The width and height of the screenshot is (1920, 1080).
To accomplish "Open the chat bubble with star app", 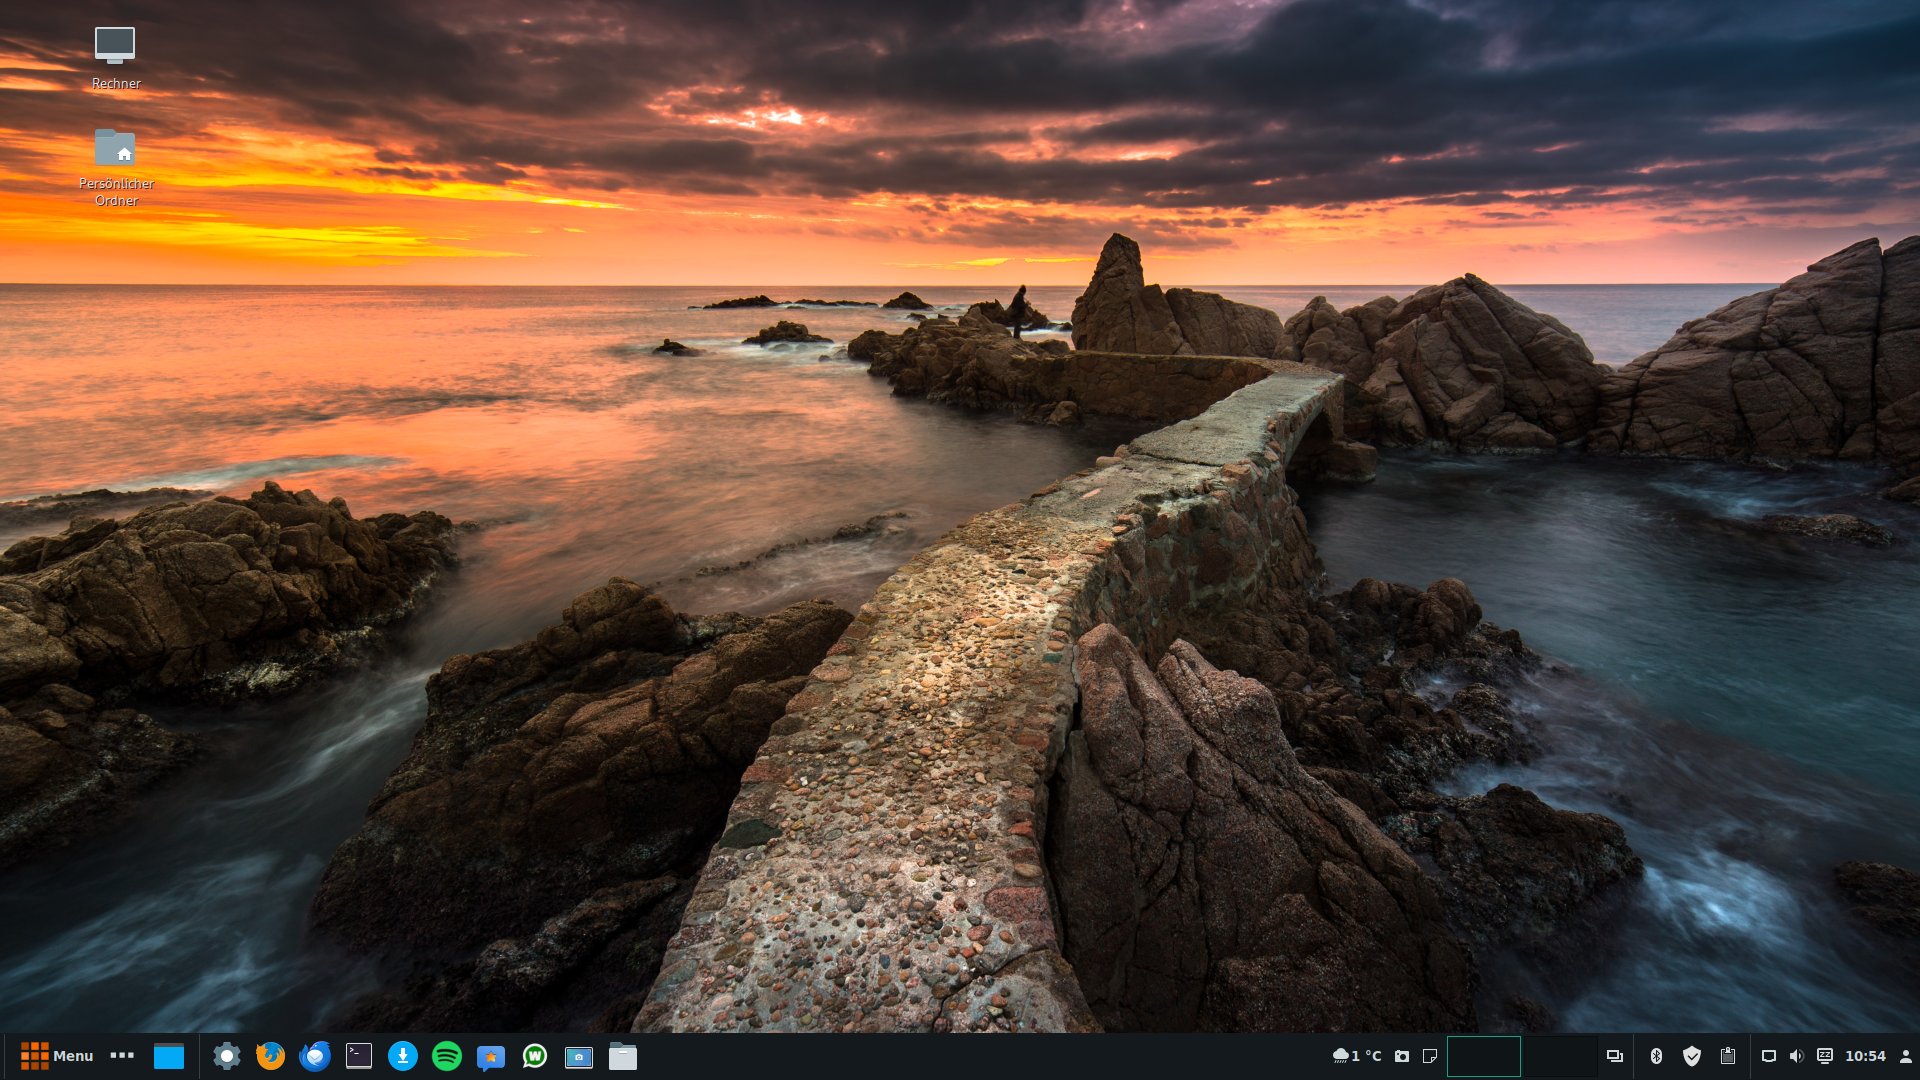I will coord(490,1057).
